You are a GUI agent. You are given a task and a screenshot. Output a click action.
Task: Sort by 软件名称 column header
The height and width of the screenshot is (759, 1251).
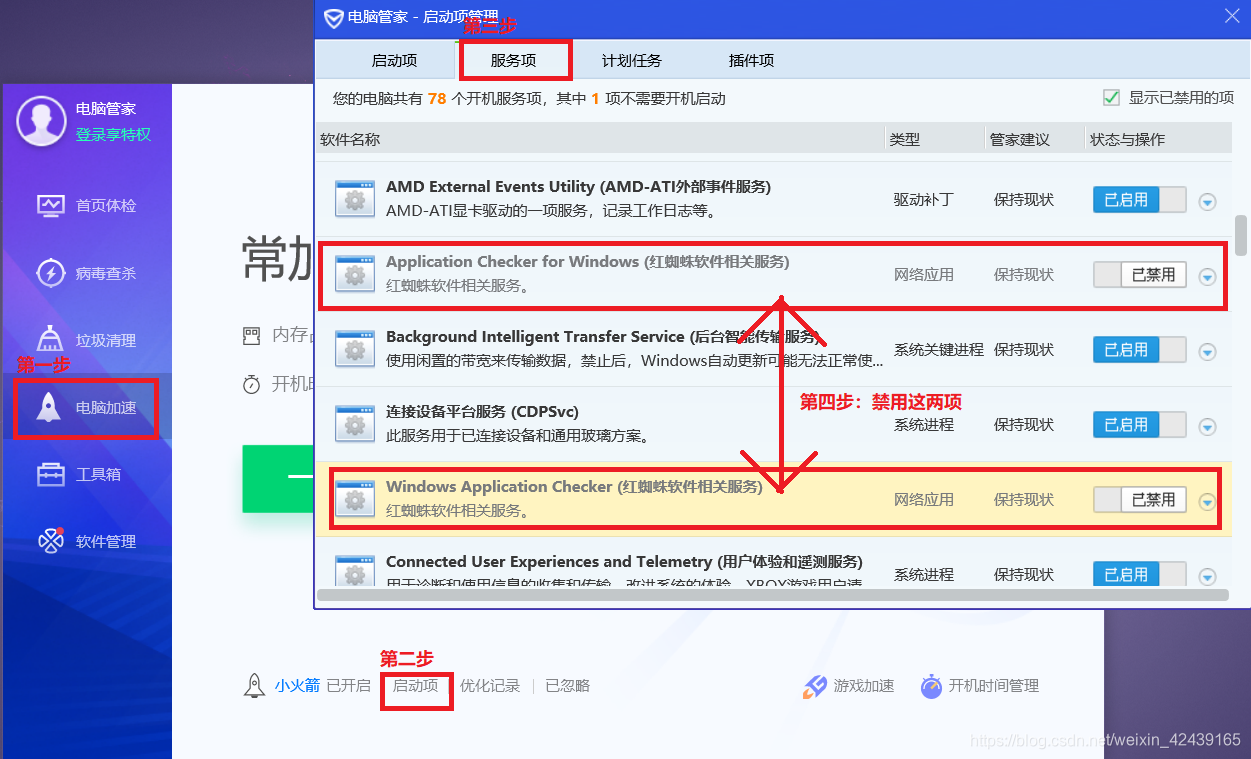coord(350,140)
